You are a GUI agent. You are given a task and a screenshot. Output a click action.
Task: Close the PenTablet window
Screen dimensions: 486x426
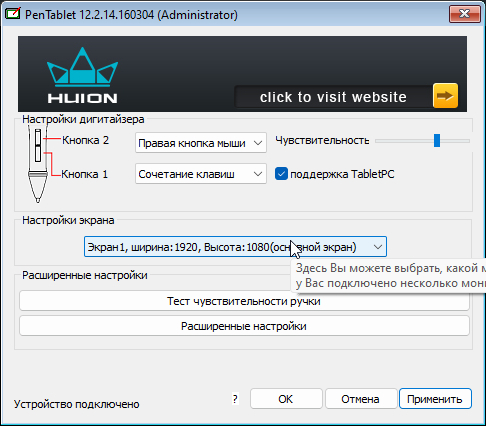(x=465, y=14)
